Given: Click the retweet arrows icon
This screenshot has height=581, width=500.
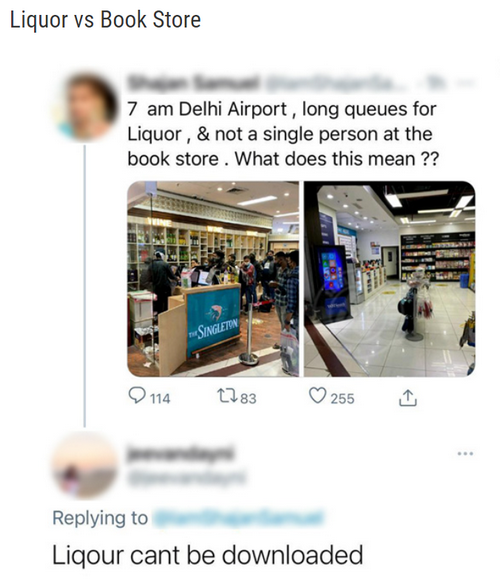Looking at the screenshot, I should tap(227, 395).
